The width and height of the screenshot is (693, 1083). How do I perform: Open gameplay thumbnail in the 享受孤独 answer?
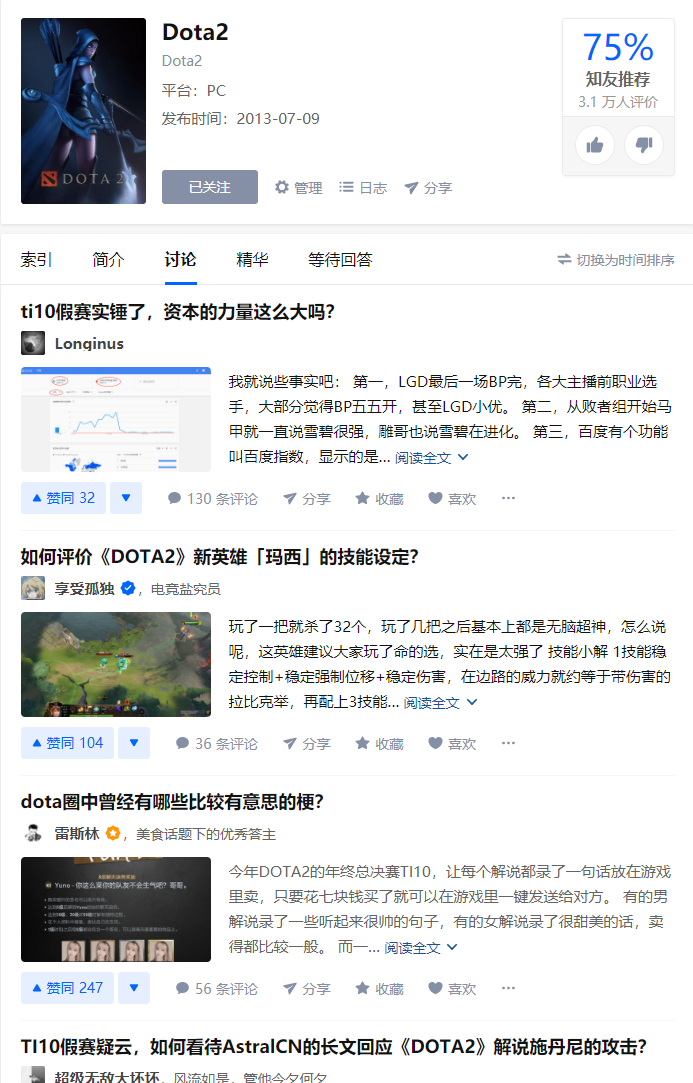(116, 664)
